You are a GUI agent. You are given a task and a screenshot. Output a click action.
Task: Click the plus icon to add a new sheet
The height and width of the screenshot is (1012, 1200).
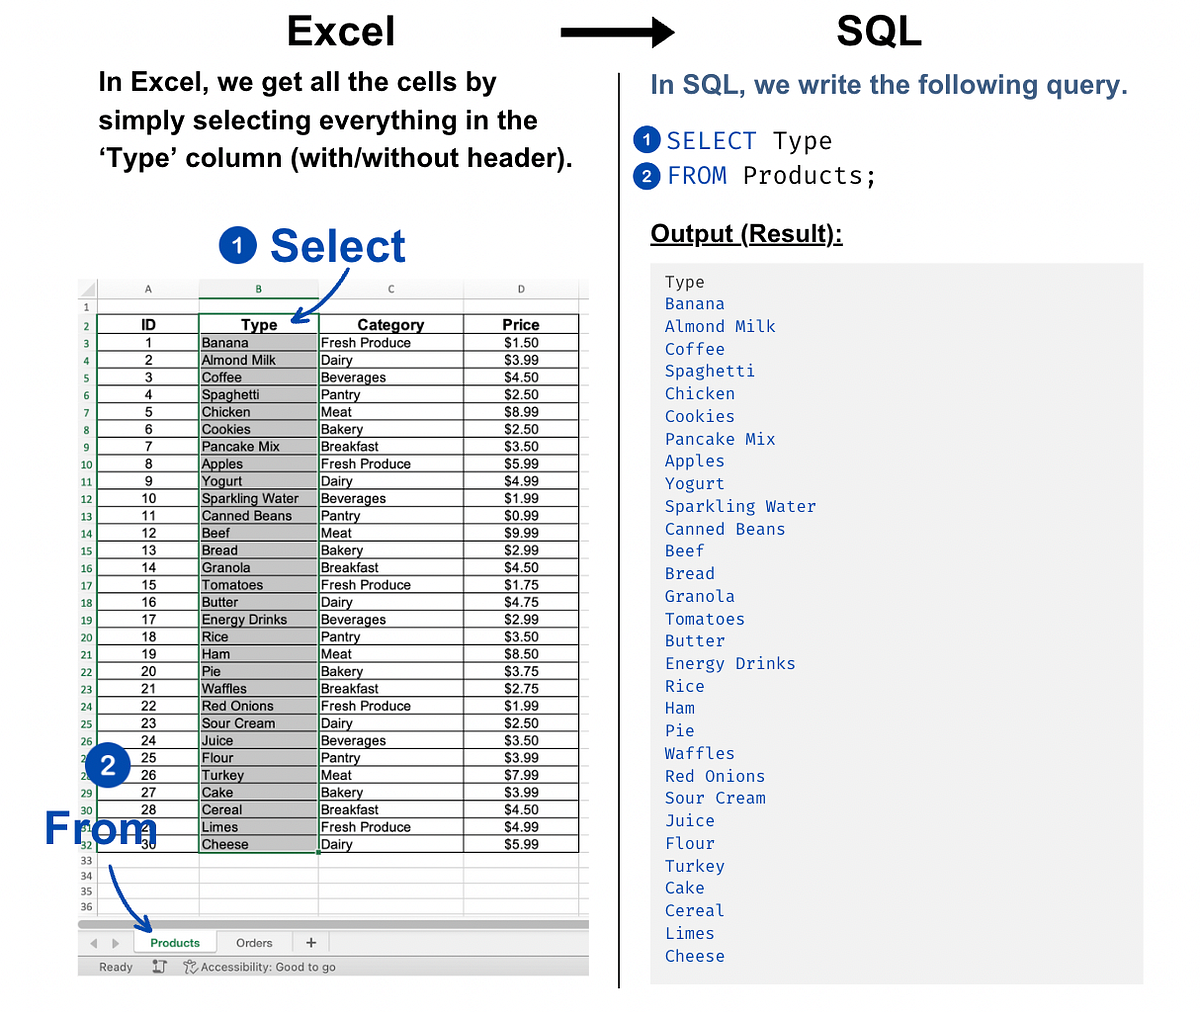[310, 942]
